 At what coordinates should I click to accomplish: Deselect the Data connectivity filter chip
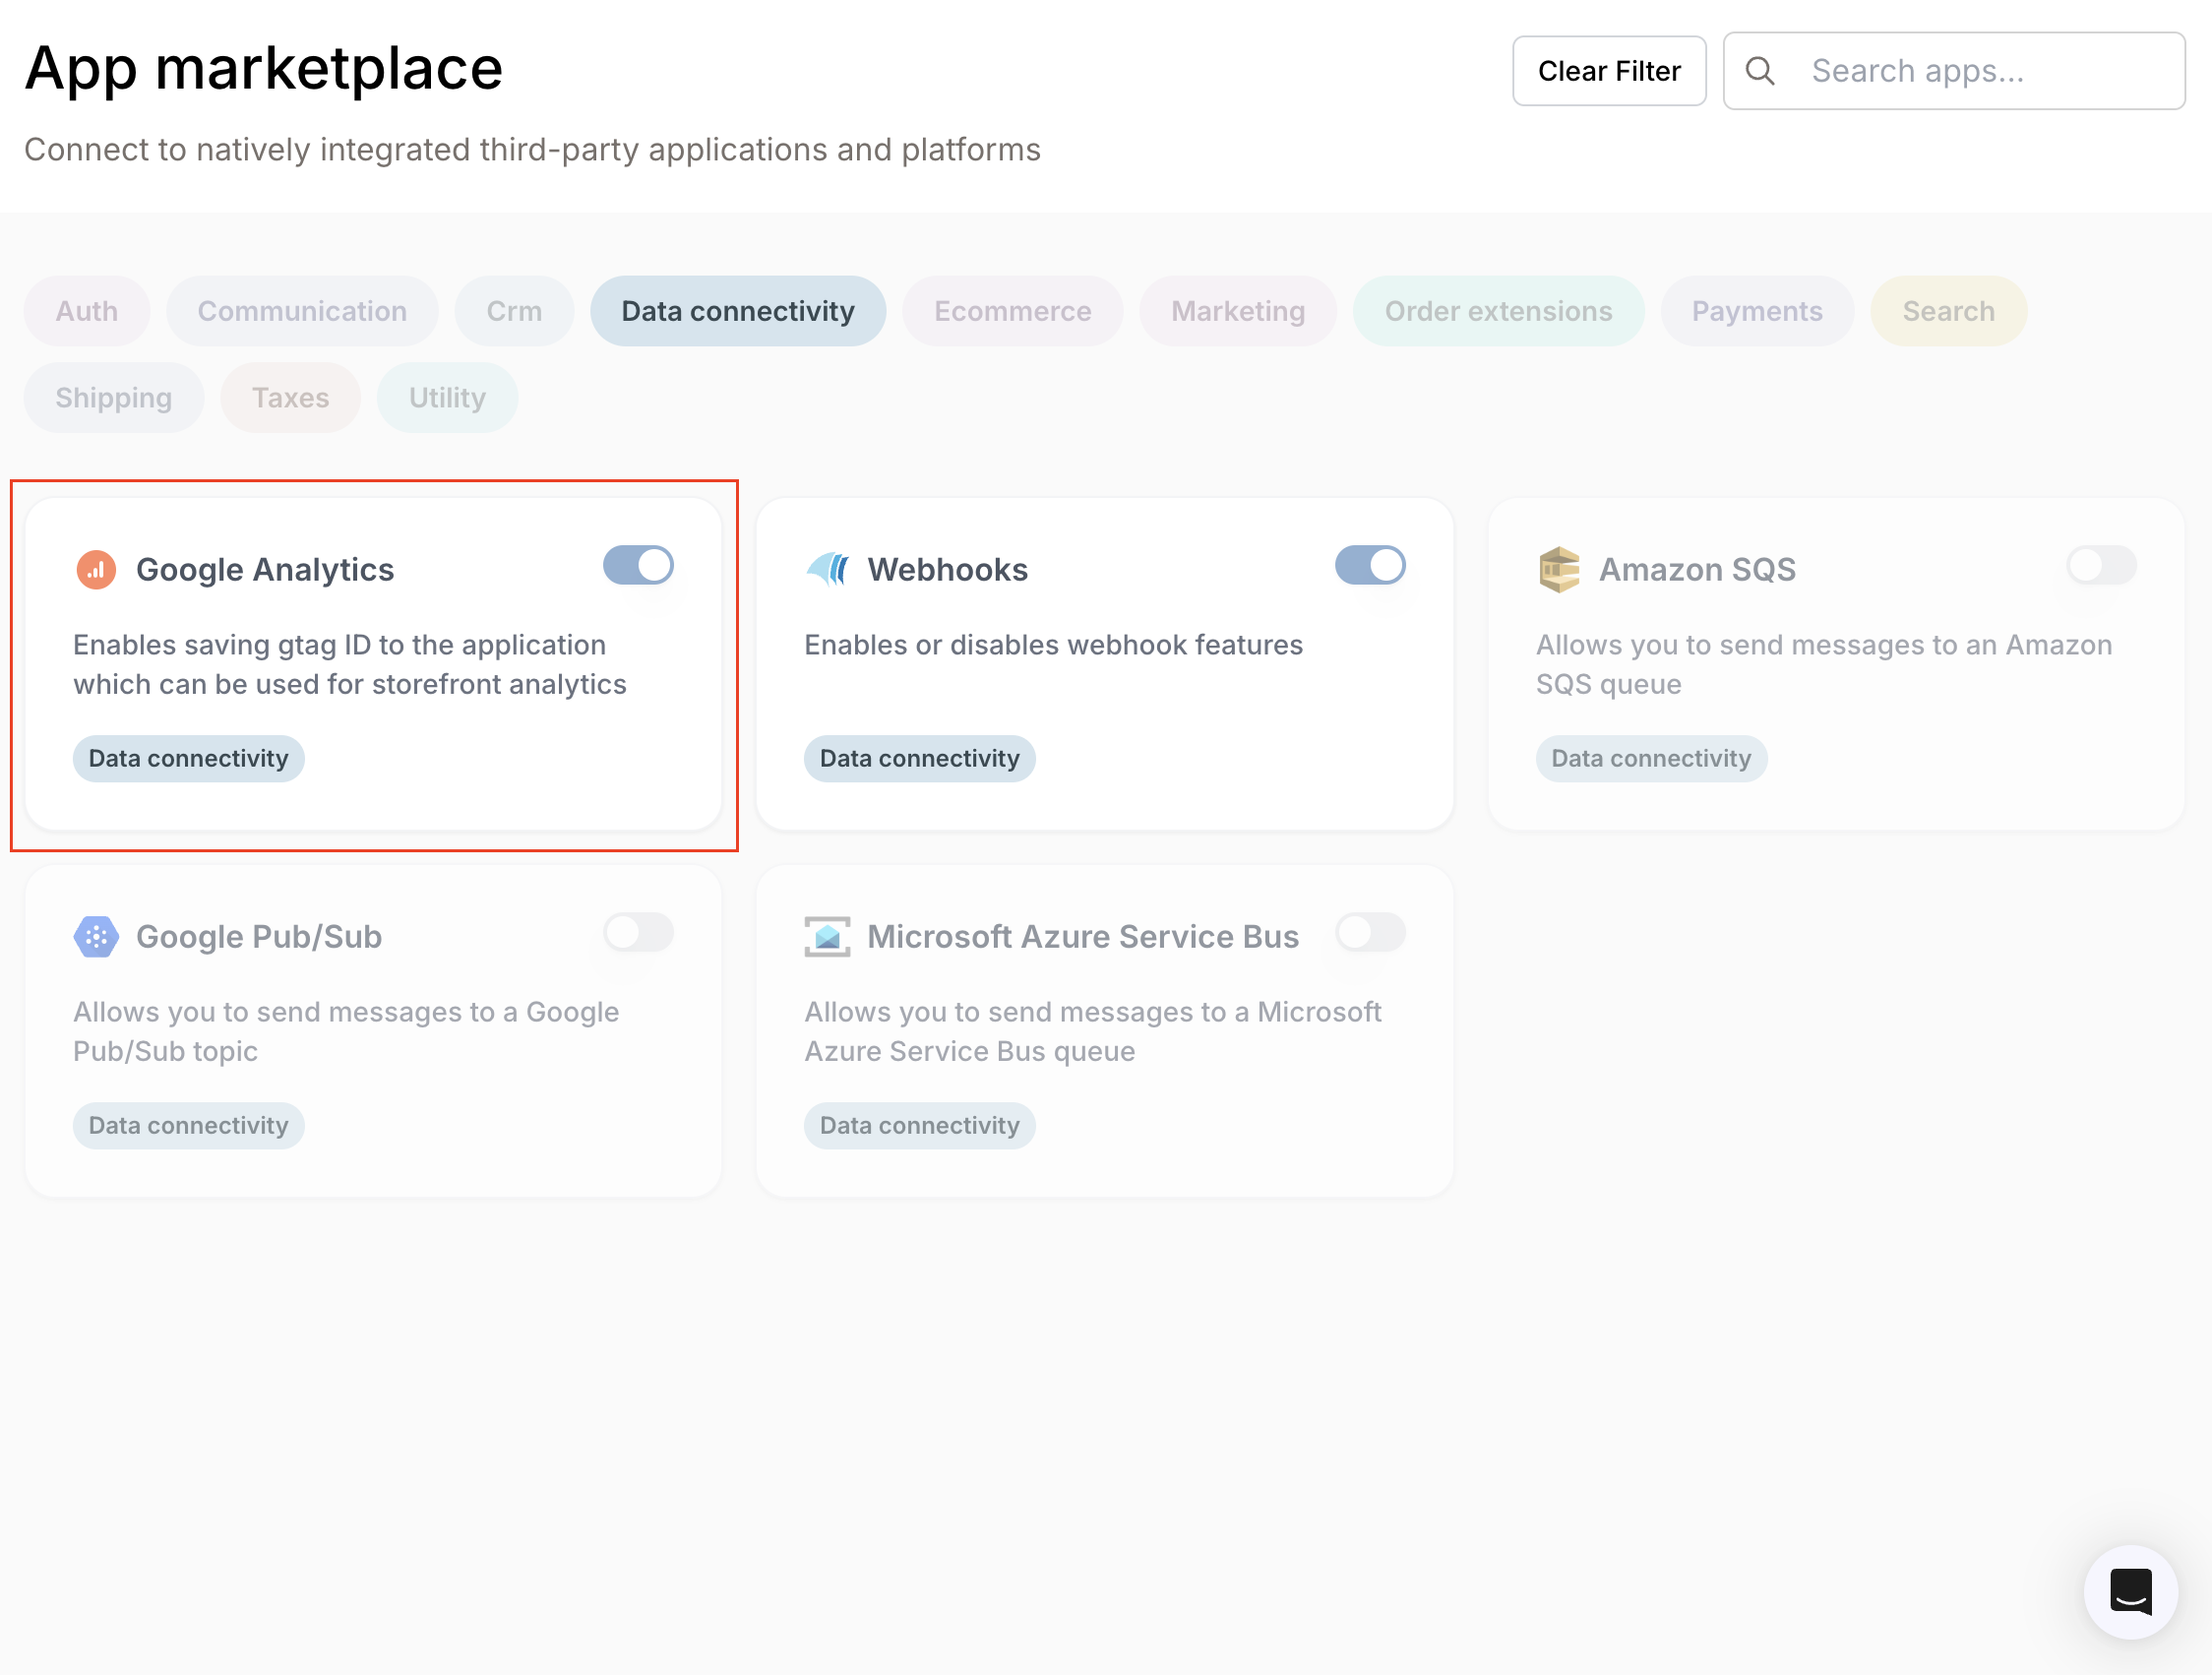tap(738, 311)
